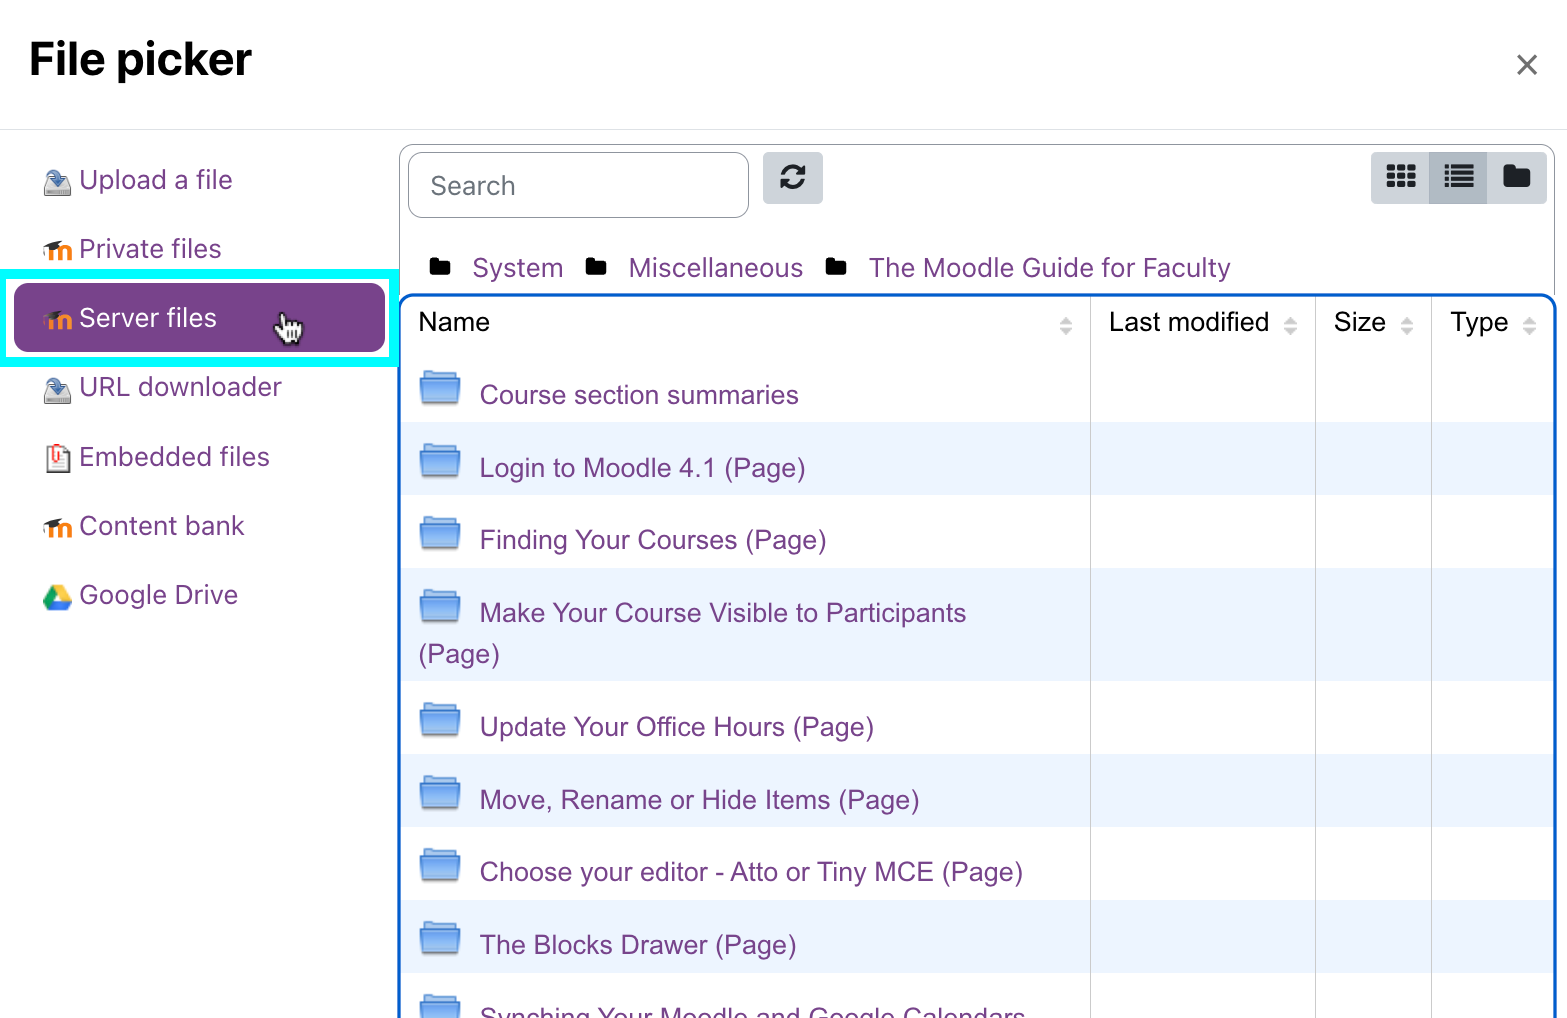Switch to folder tree view
1567x1018 pixels.
point(1517,177)
